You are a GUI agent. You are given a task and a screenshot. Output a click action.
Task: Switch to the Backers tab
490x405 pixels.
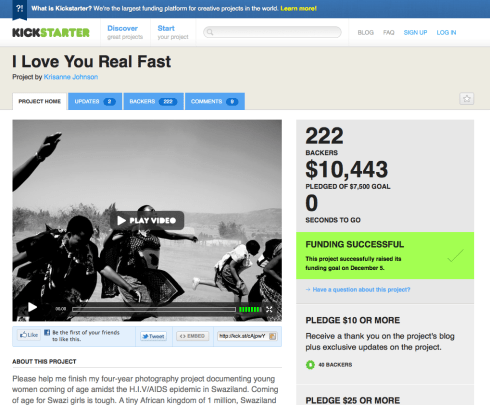coord(153,101)
